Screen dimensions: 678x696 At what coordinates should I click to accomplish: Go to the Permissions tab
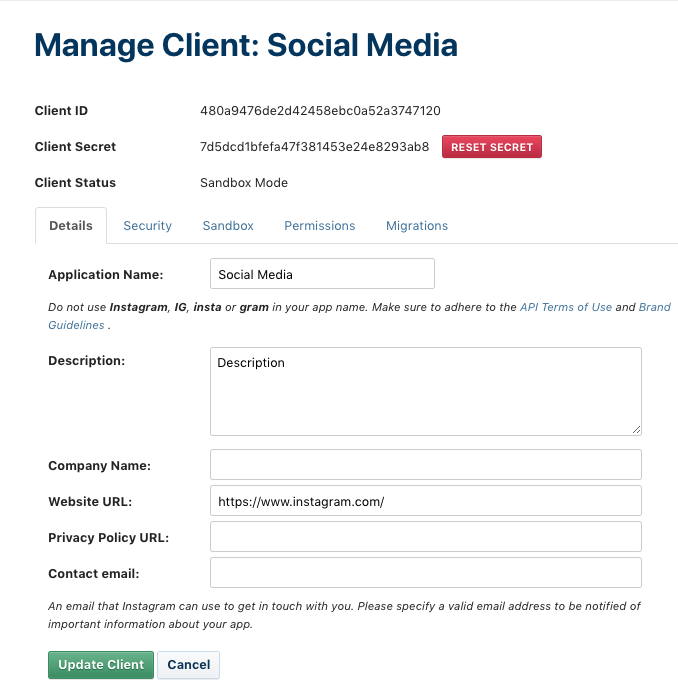(x=320, y=226)
